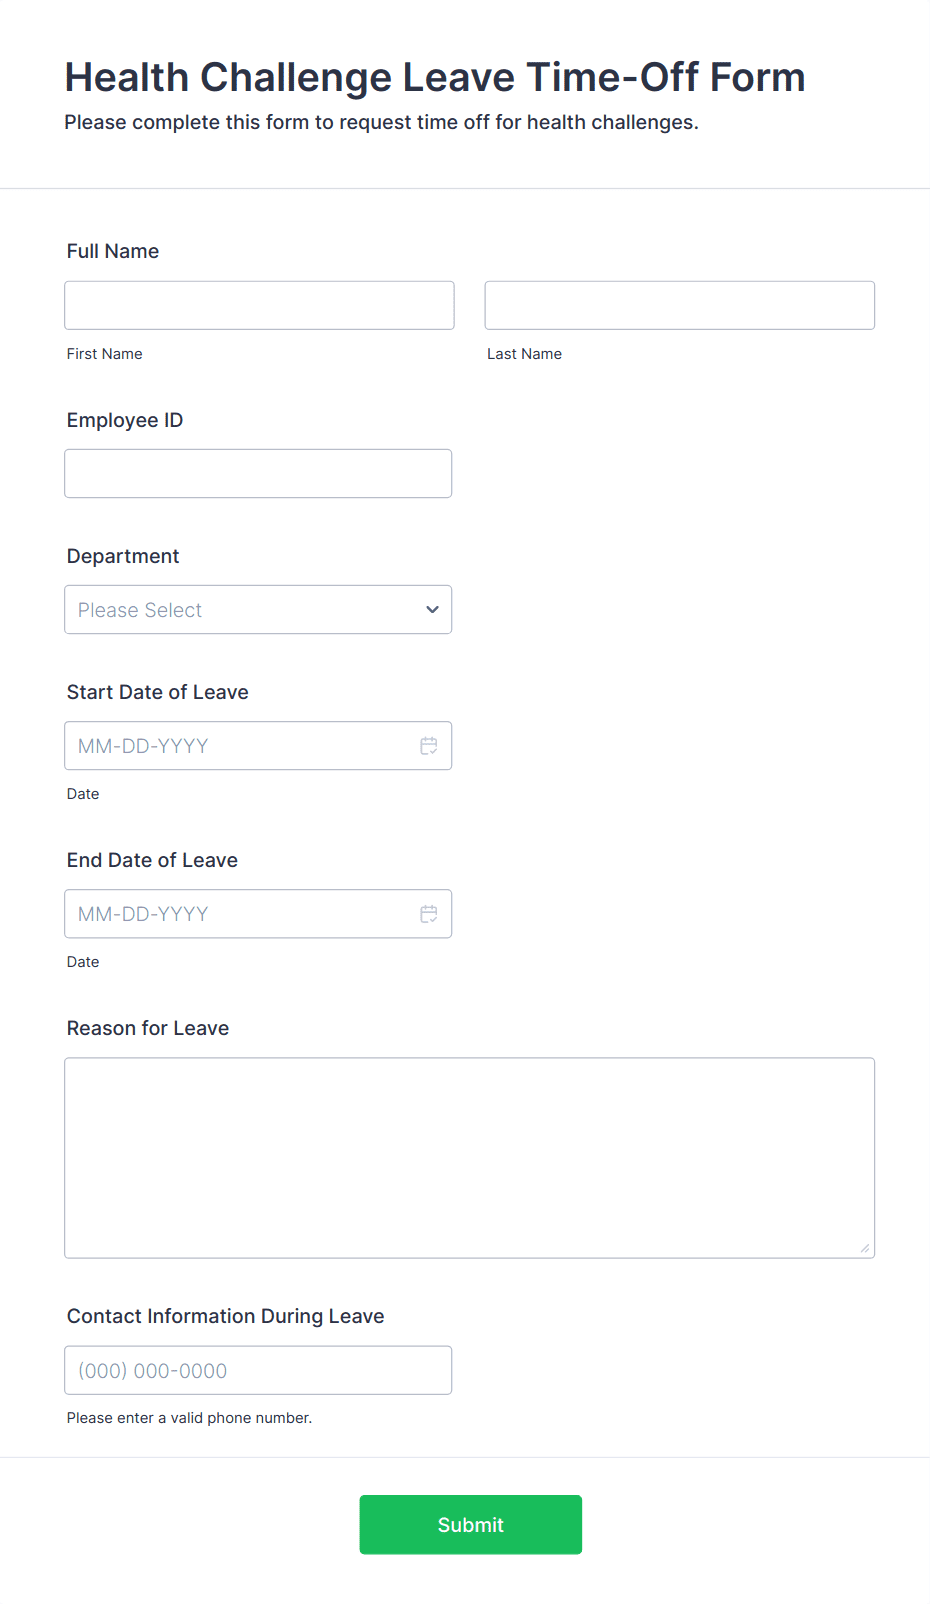Focus the phone number field

[x=258, y=1371]
